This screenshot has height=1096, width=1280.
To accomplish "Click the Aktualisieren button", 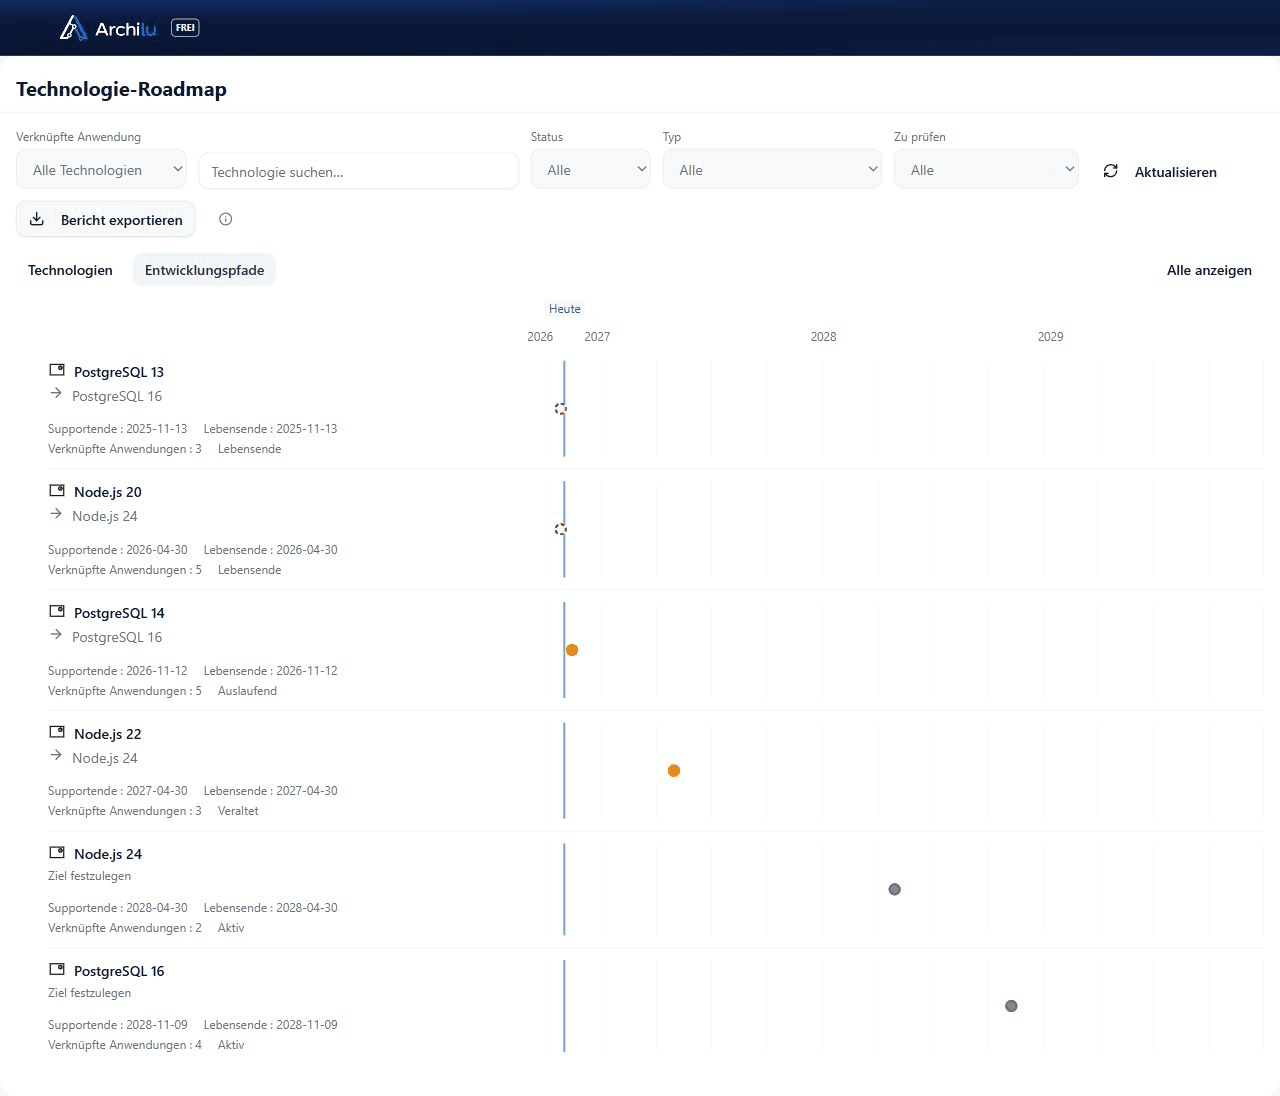I will 1160,171.
